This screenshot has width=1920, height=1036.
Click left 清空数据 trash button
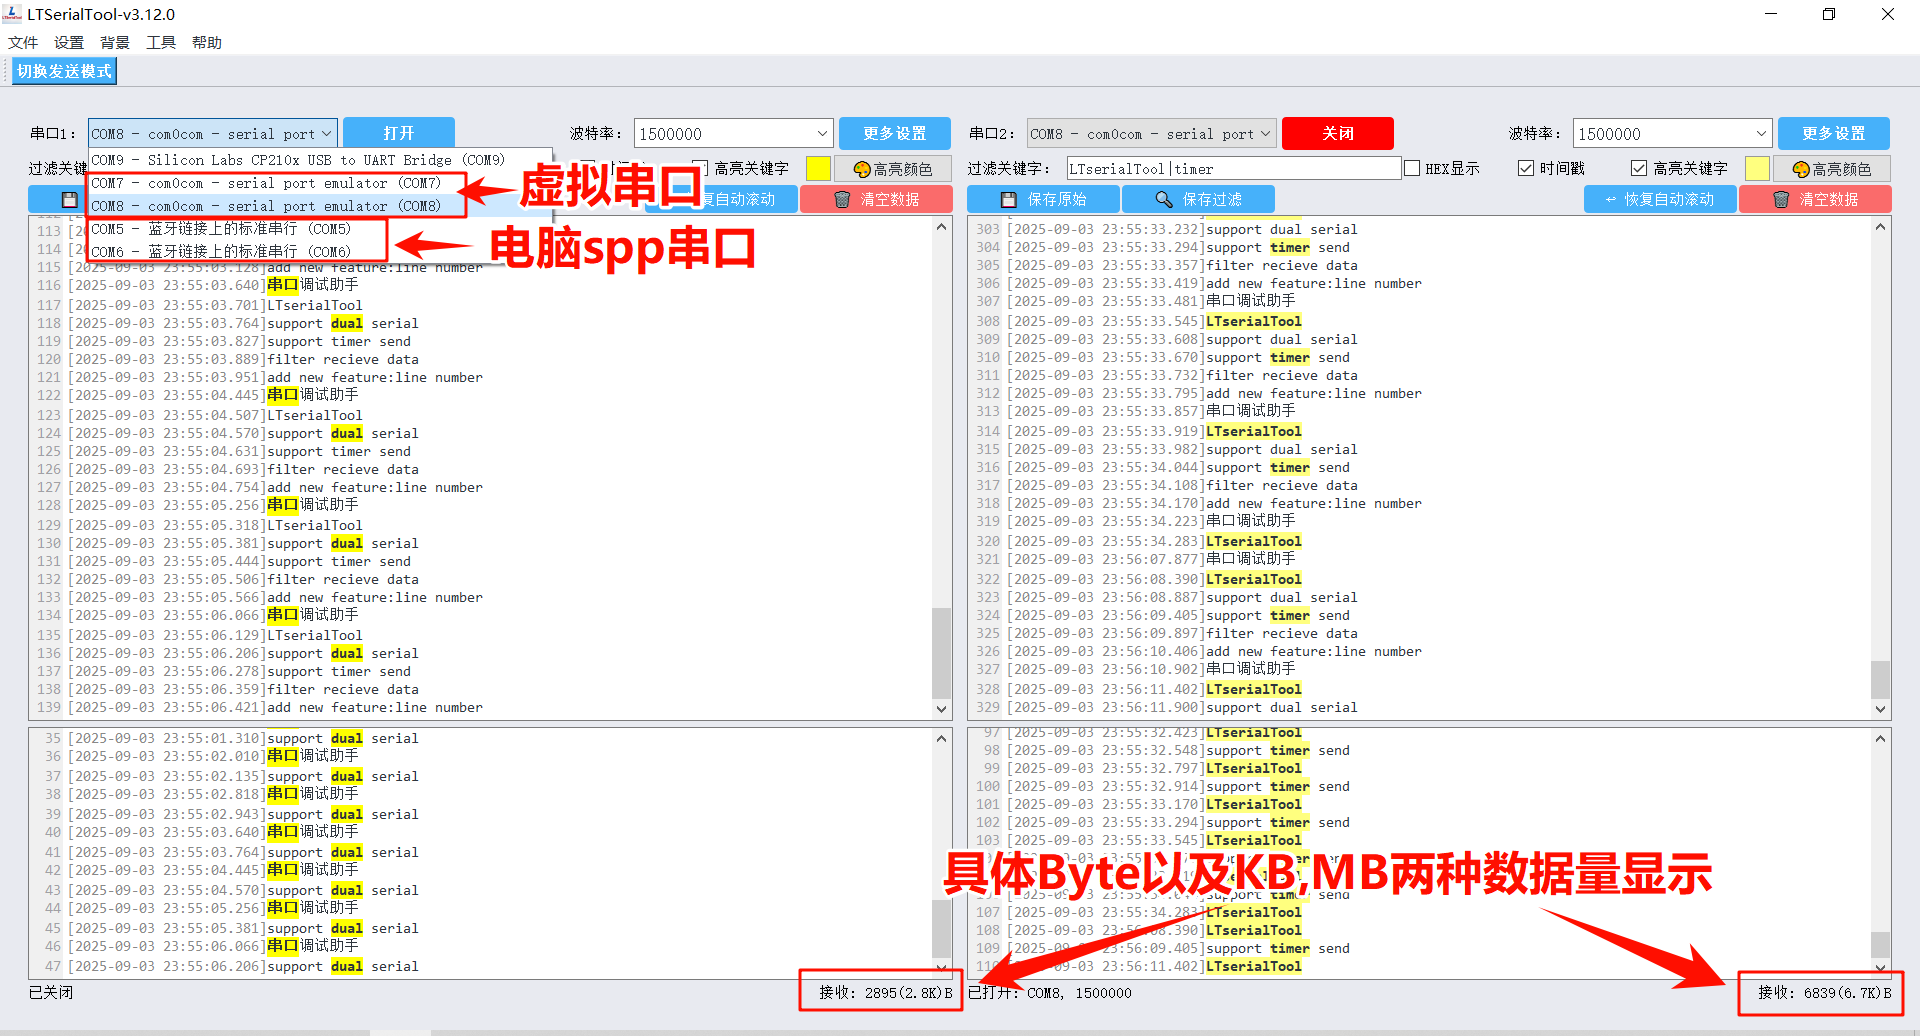[x=876, y=199]
